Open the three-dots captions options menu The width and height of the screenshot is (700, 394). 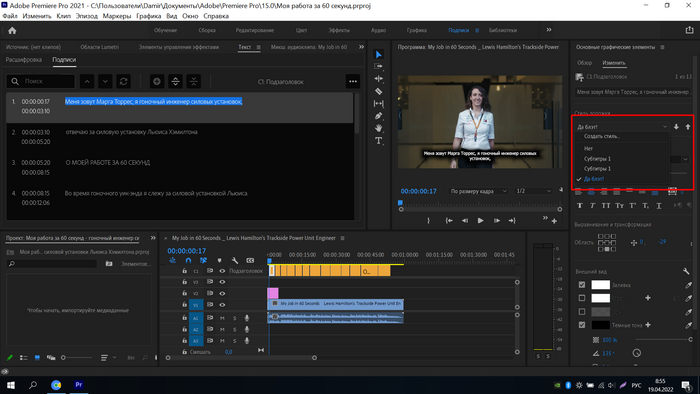tap(353, 81)
